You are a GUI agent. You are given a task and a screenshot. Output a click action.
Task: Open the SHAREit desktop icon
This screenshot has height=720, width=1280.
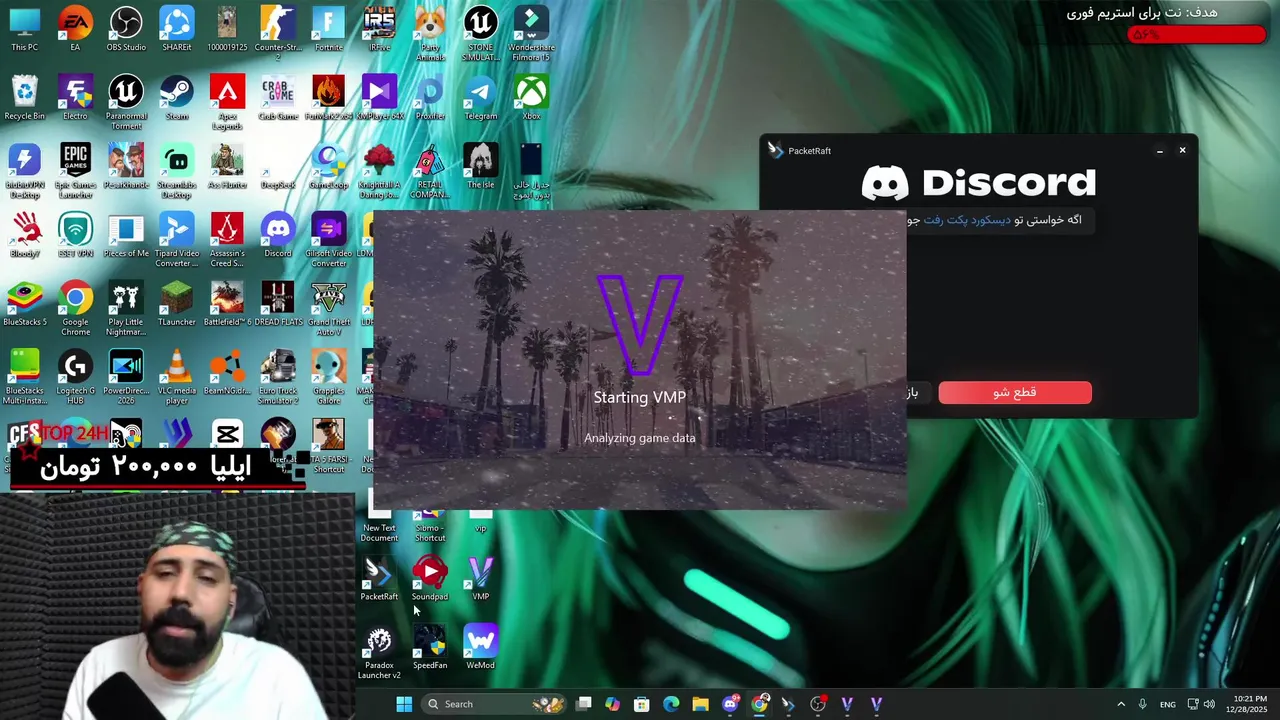coord(177,28)
